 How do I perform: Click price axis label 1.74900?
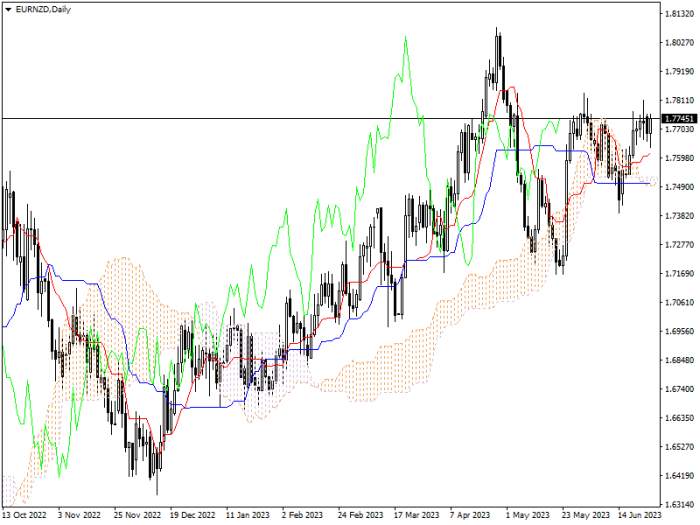[679, 187]
